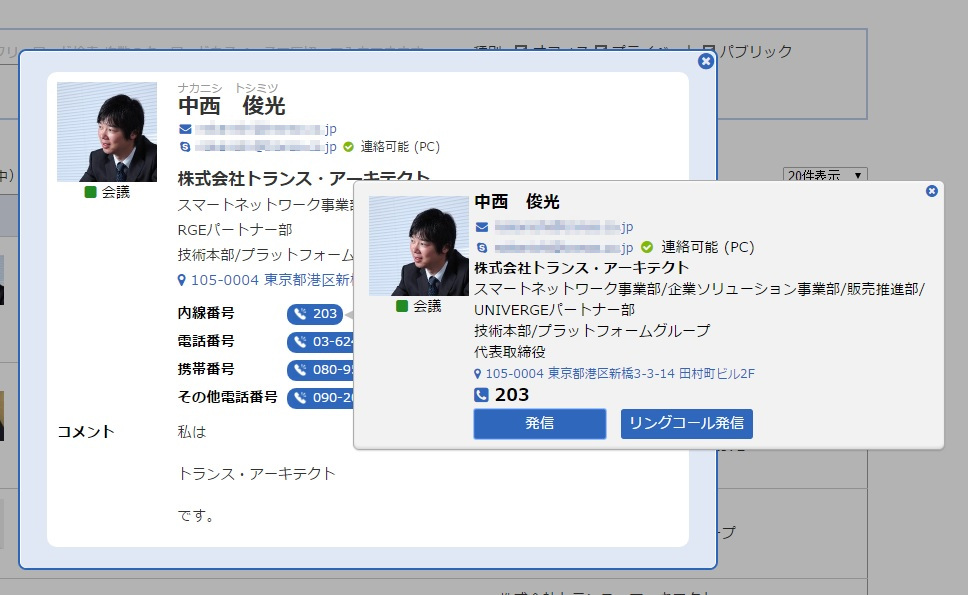Click the mail envelope icon in the call popup

(x=482, y=227)
